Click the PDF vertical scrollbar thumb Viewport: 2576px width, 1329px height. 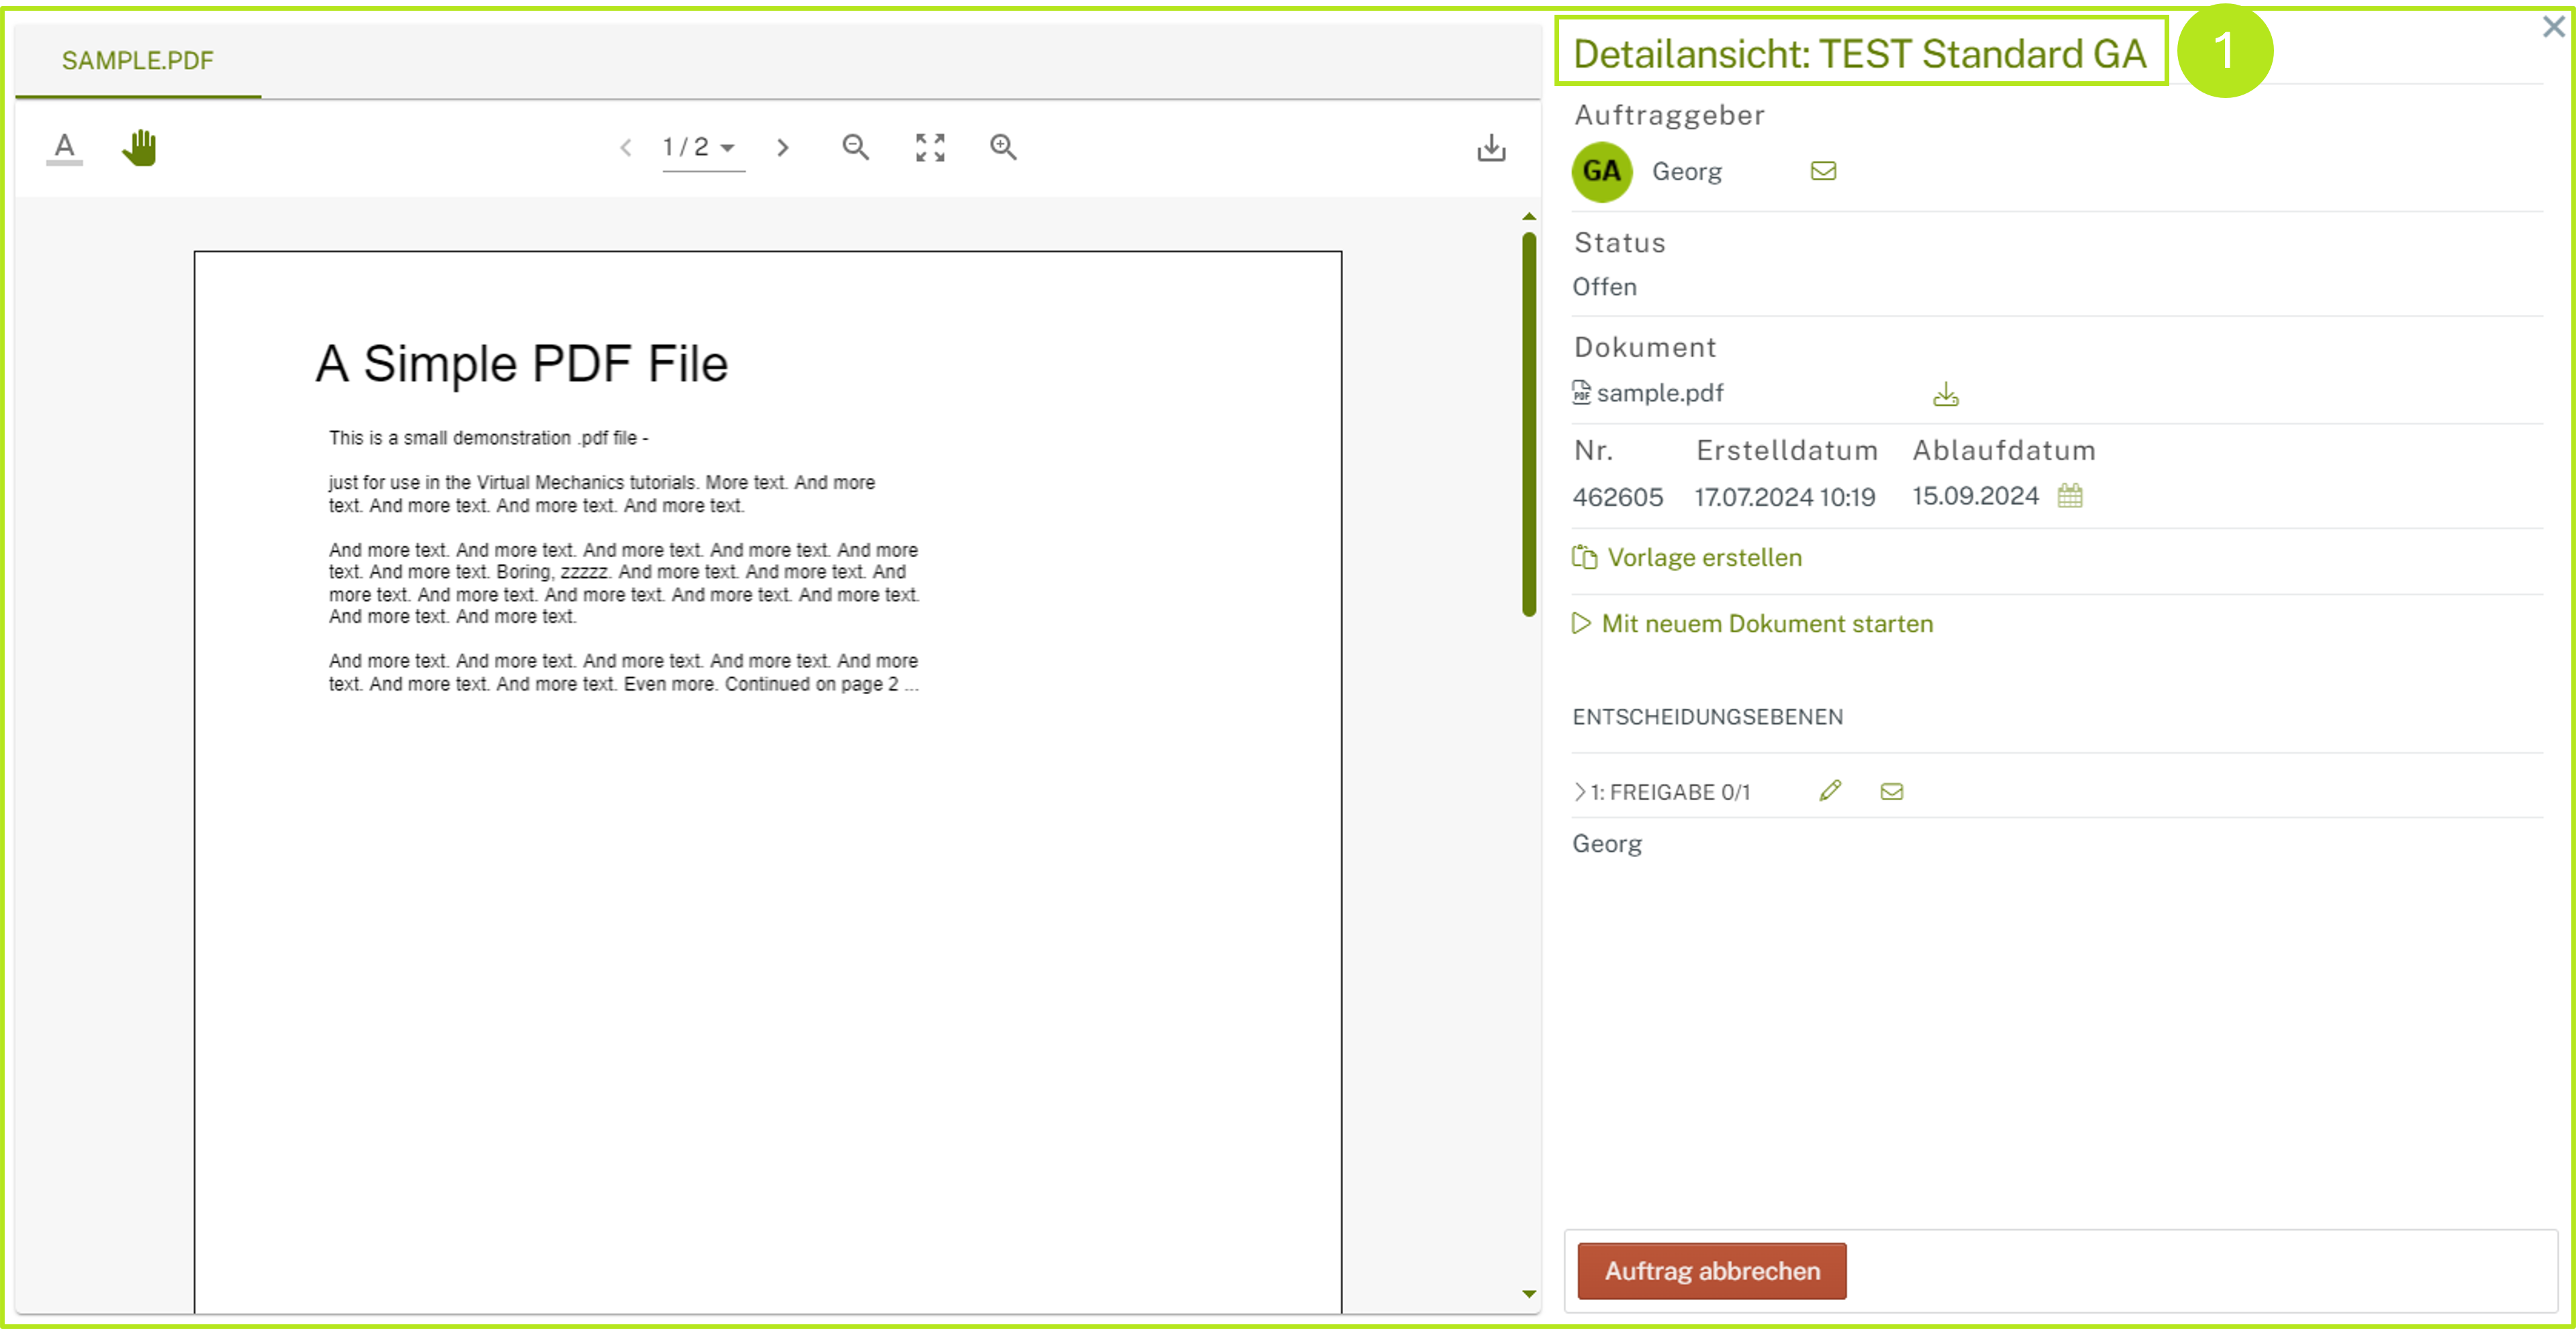[x=1529, y=424]
